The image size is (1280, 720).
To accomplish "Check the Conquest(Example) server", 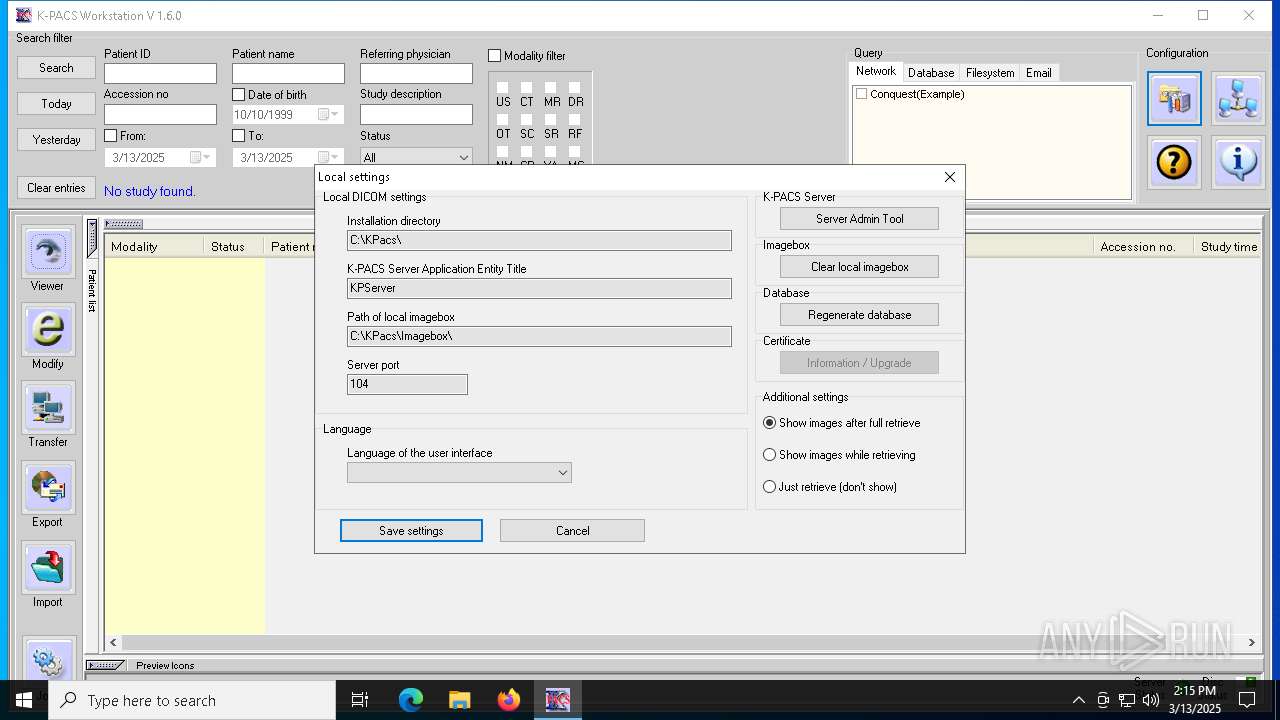I will click(861, 94).
